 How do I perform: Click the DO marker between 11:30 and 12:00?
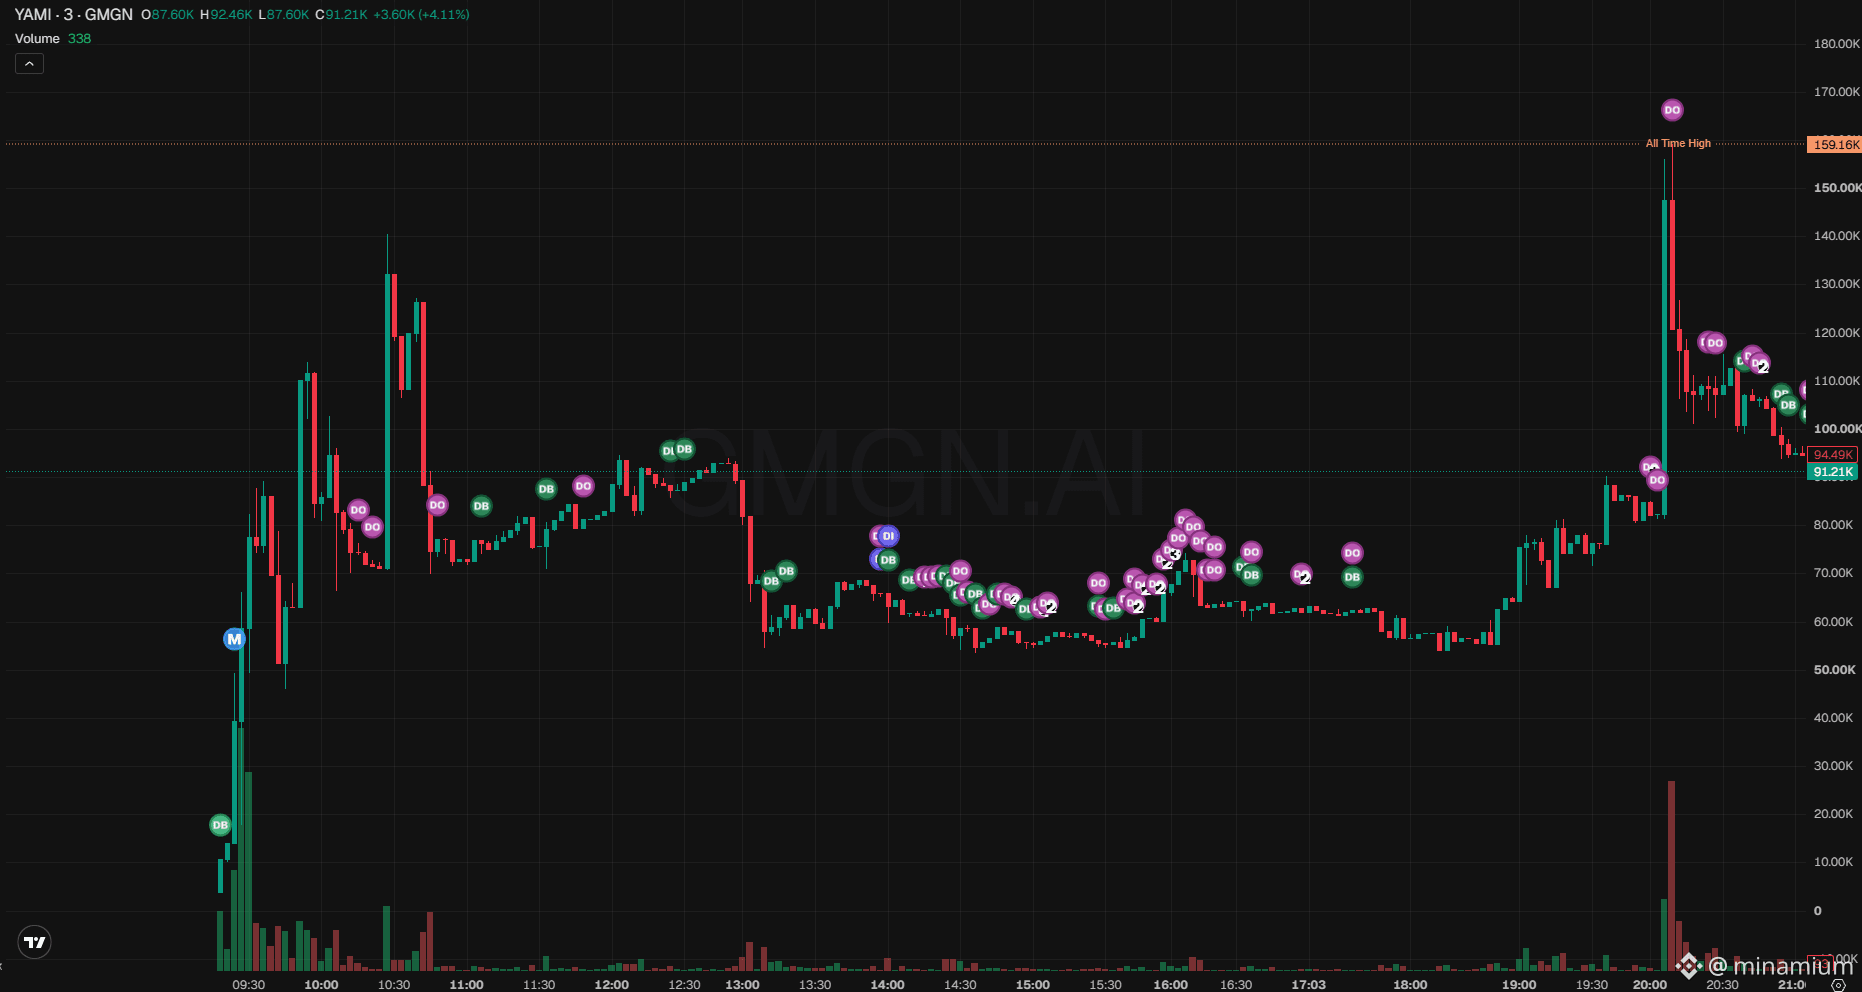(x=583, y=486)
